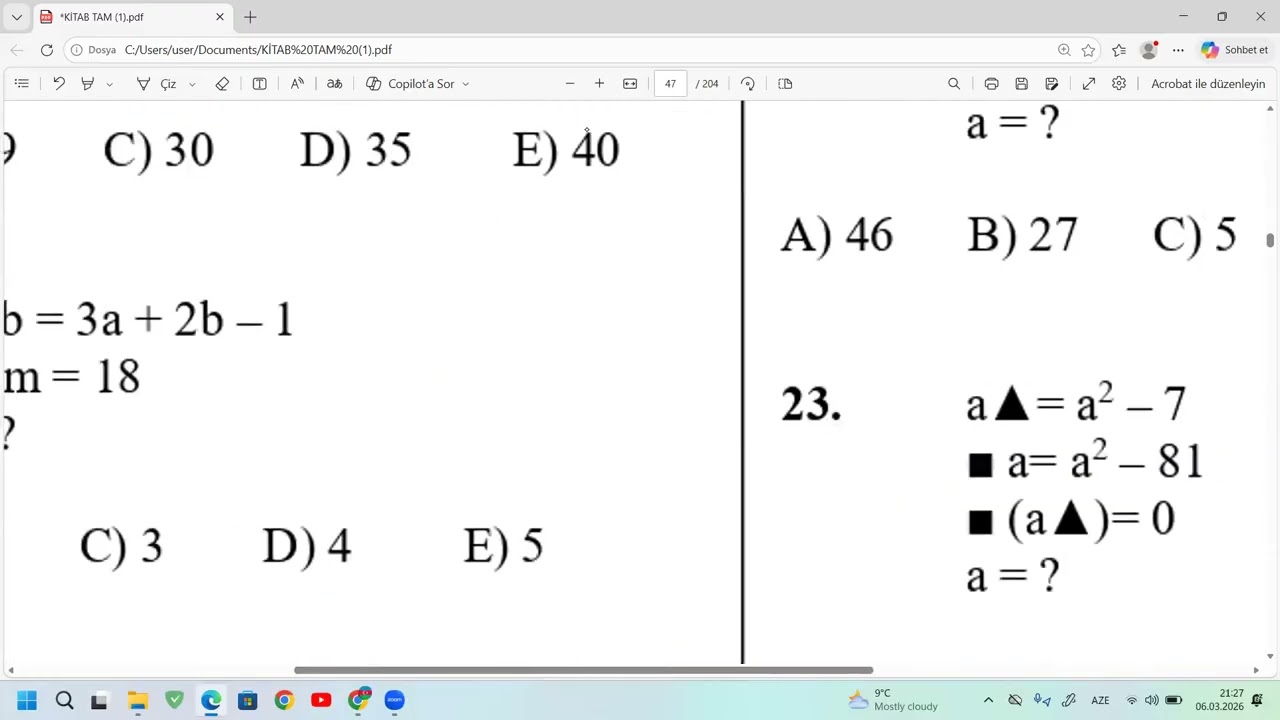Open the Sohbet et Copilot button
The image size is (1280, 720).
[x=1234, y=50]
